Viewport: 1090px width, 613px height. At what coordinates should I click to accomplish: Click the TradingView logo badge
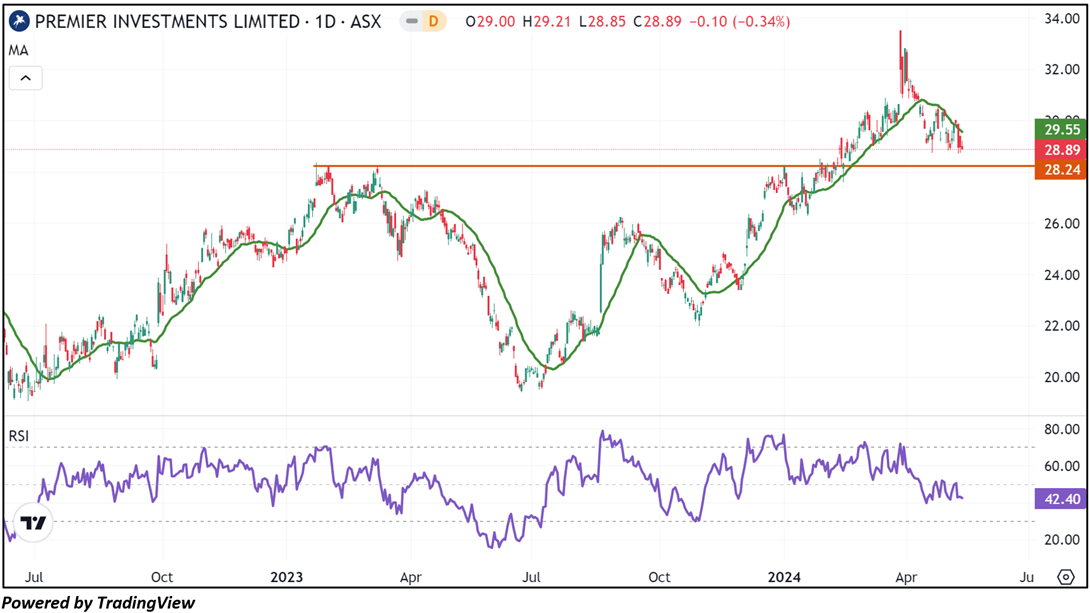33,523
